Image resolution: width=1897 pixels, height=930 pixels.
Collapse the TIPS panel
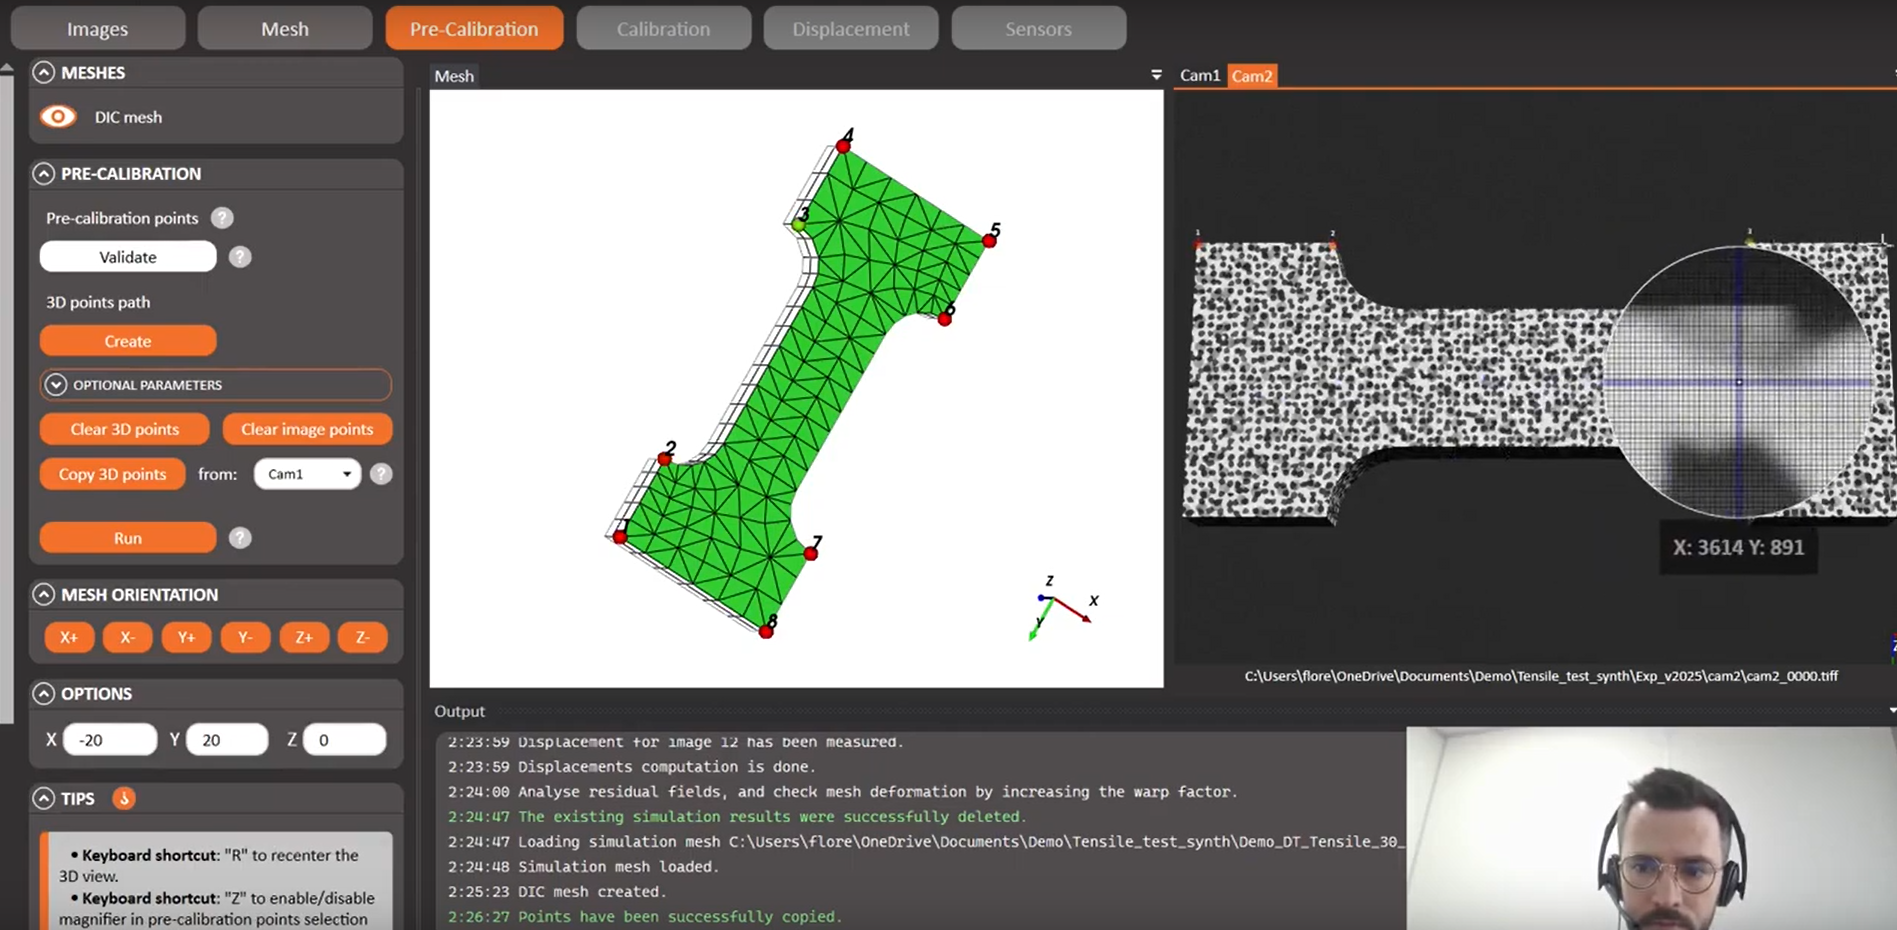pyautogui.click(x=43, y=798)
